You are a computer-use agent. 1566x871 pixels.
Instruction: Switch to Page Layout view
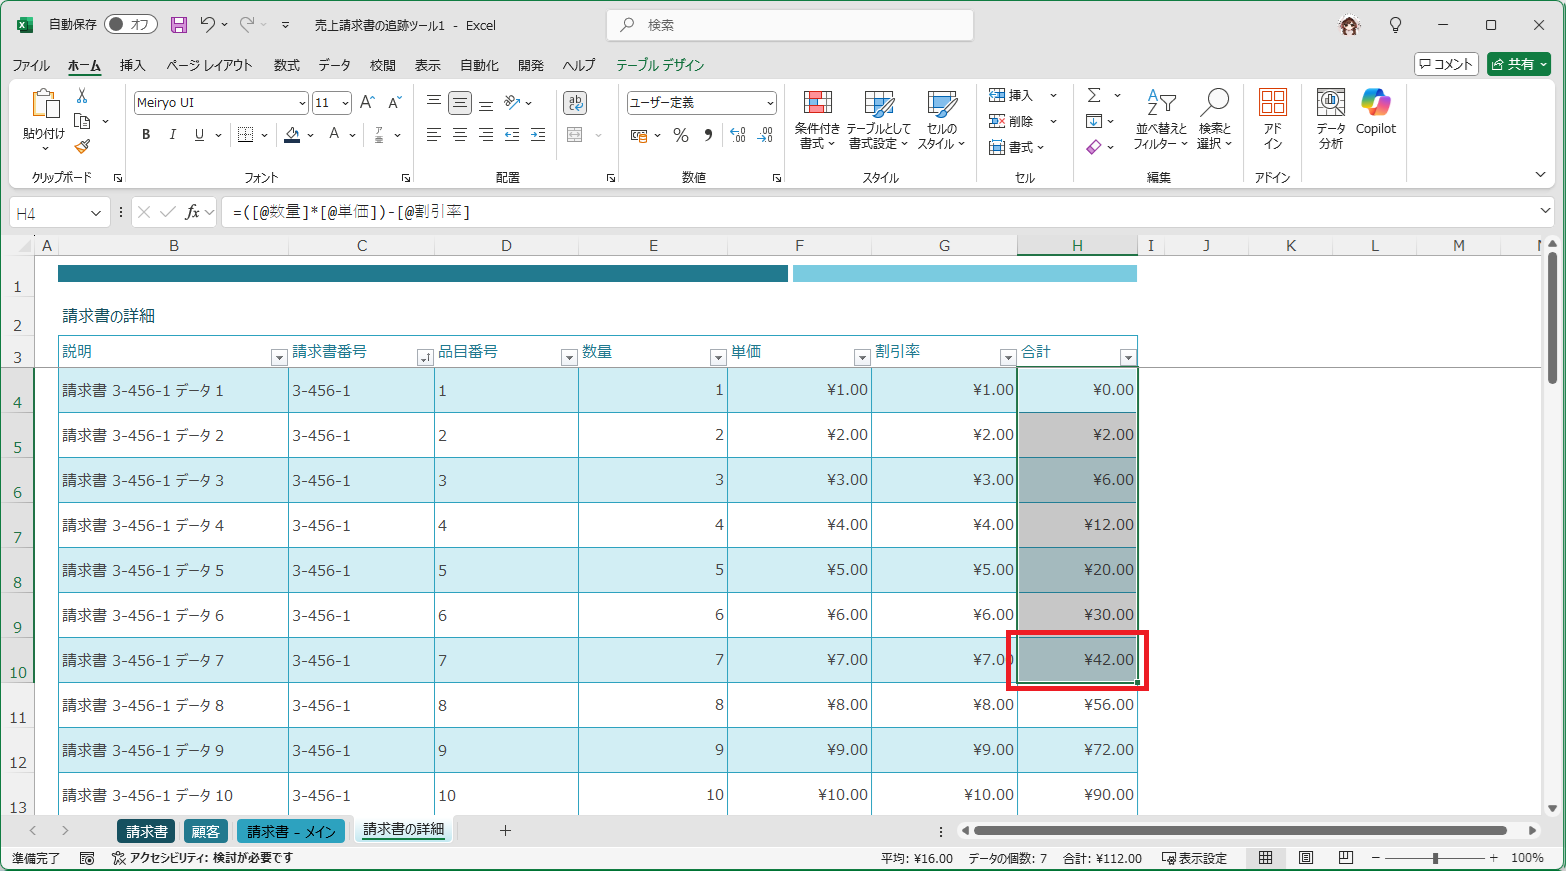pyautogui.click(x=1306, y=858)
